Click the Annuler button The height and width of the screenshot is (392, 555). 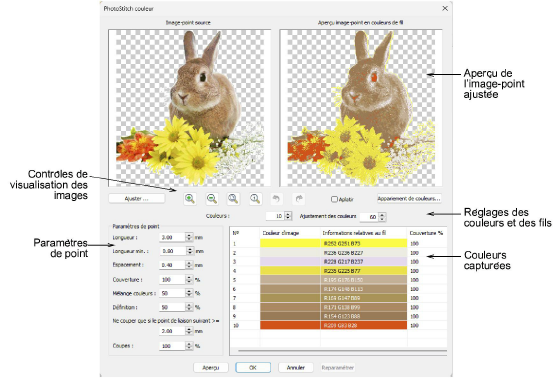pos(296,368)
